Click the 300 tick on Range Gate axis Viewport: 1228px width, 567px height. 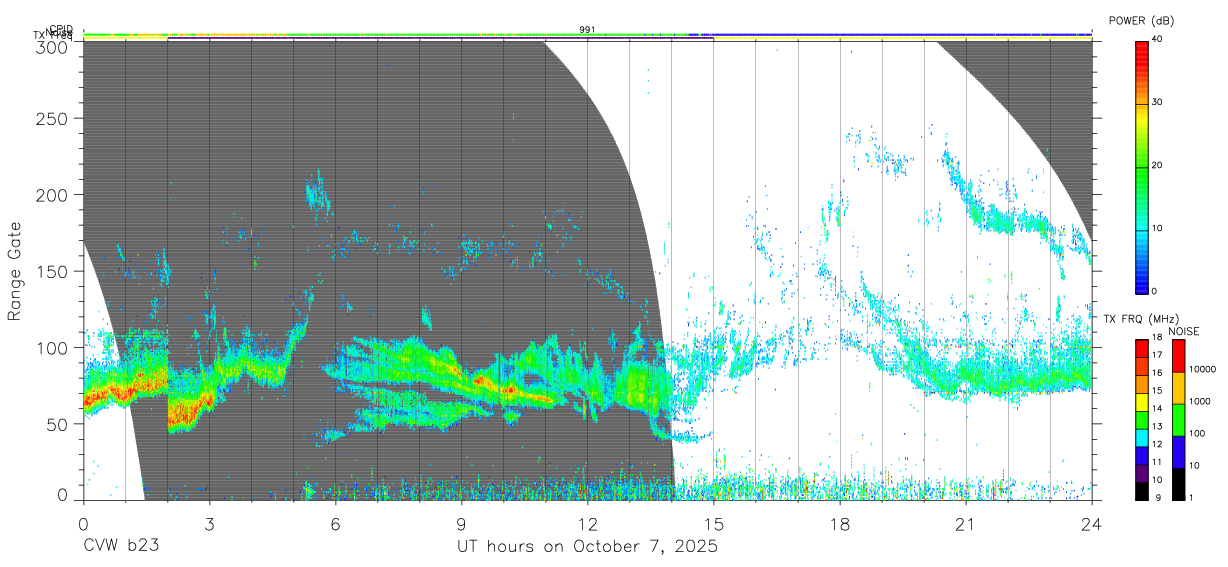tap(52, 46)
